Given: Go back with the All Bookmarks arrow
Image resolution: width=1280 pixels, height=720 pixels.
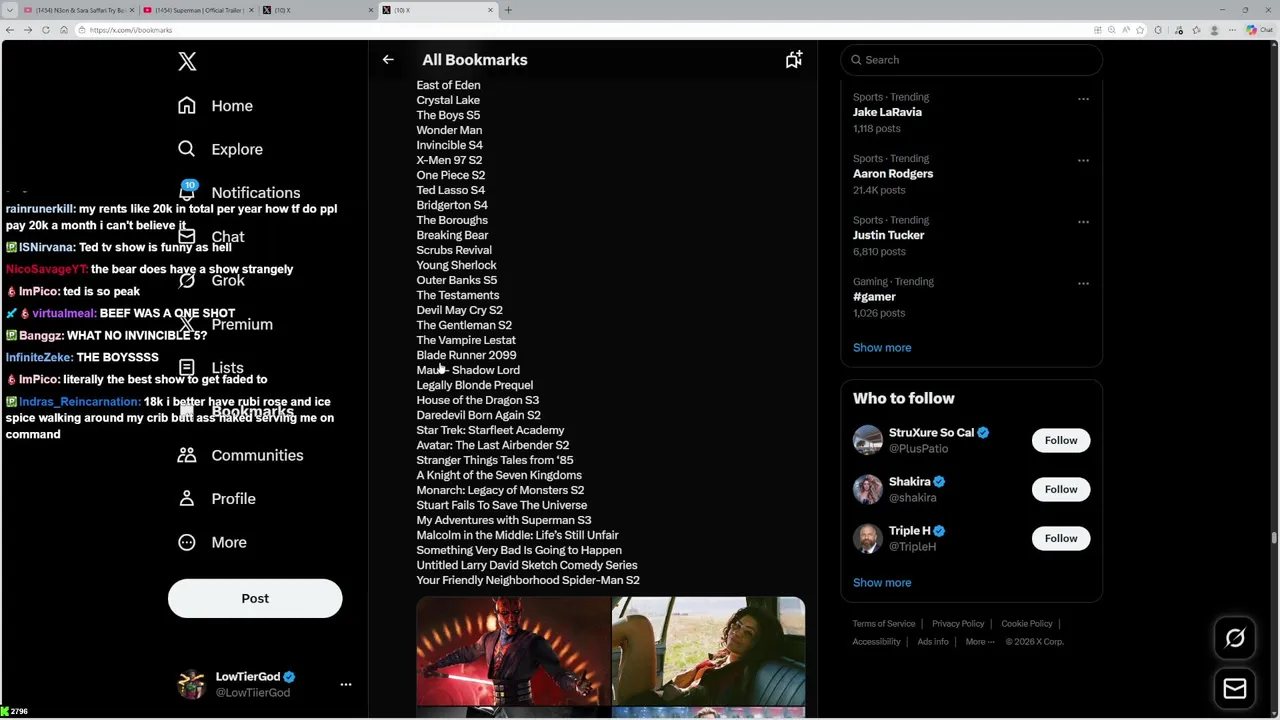Looking at the screenshot, I should pyautogui.click(x=388, y=60).
